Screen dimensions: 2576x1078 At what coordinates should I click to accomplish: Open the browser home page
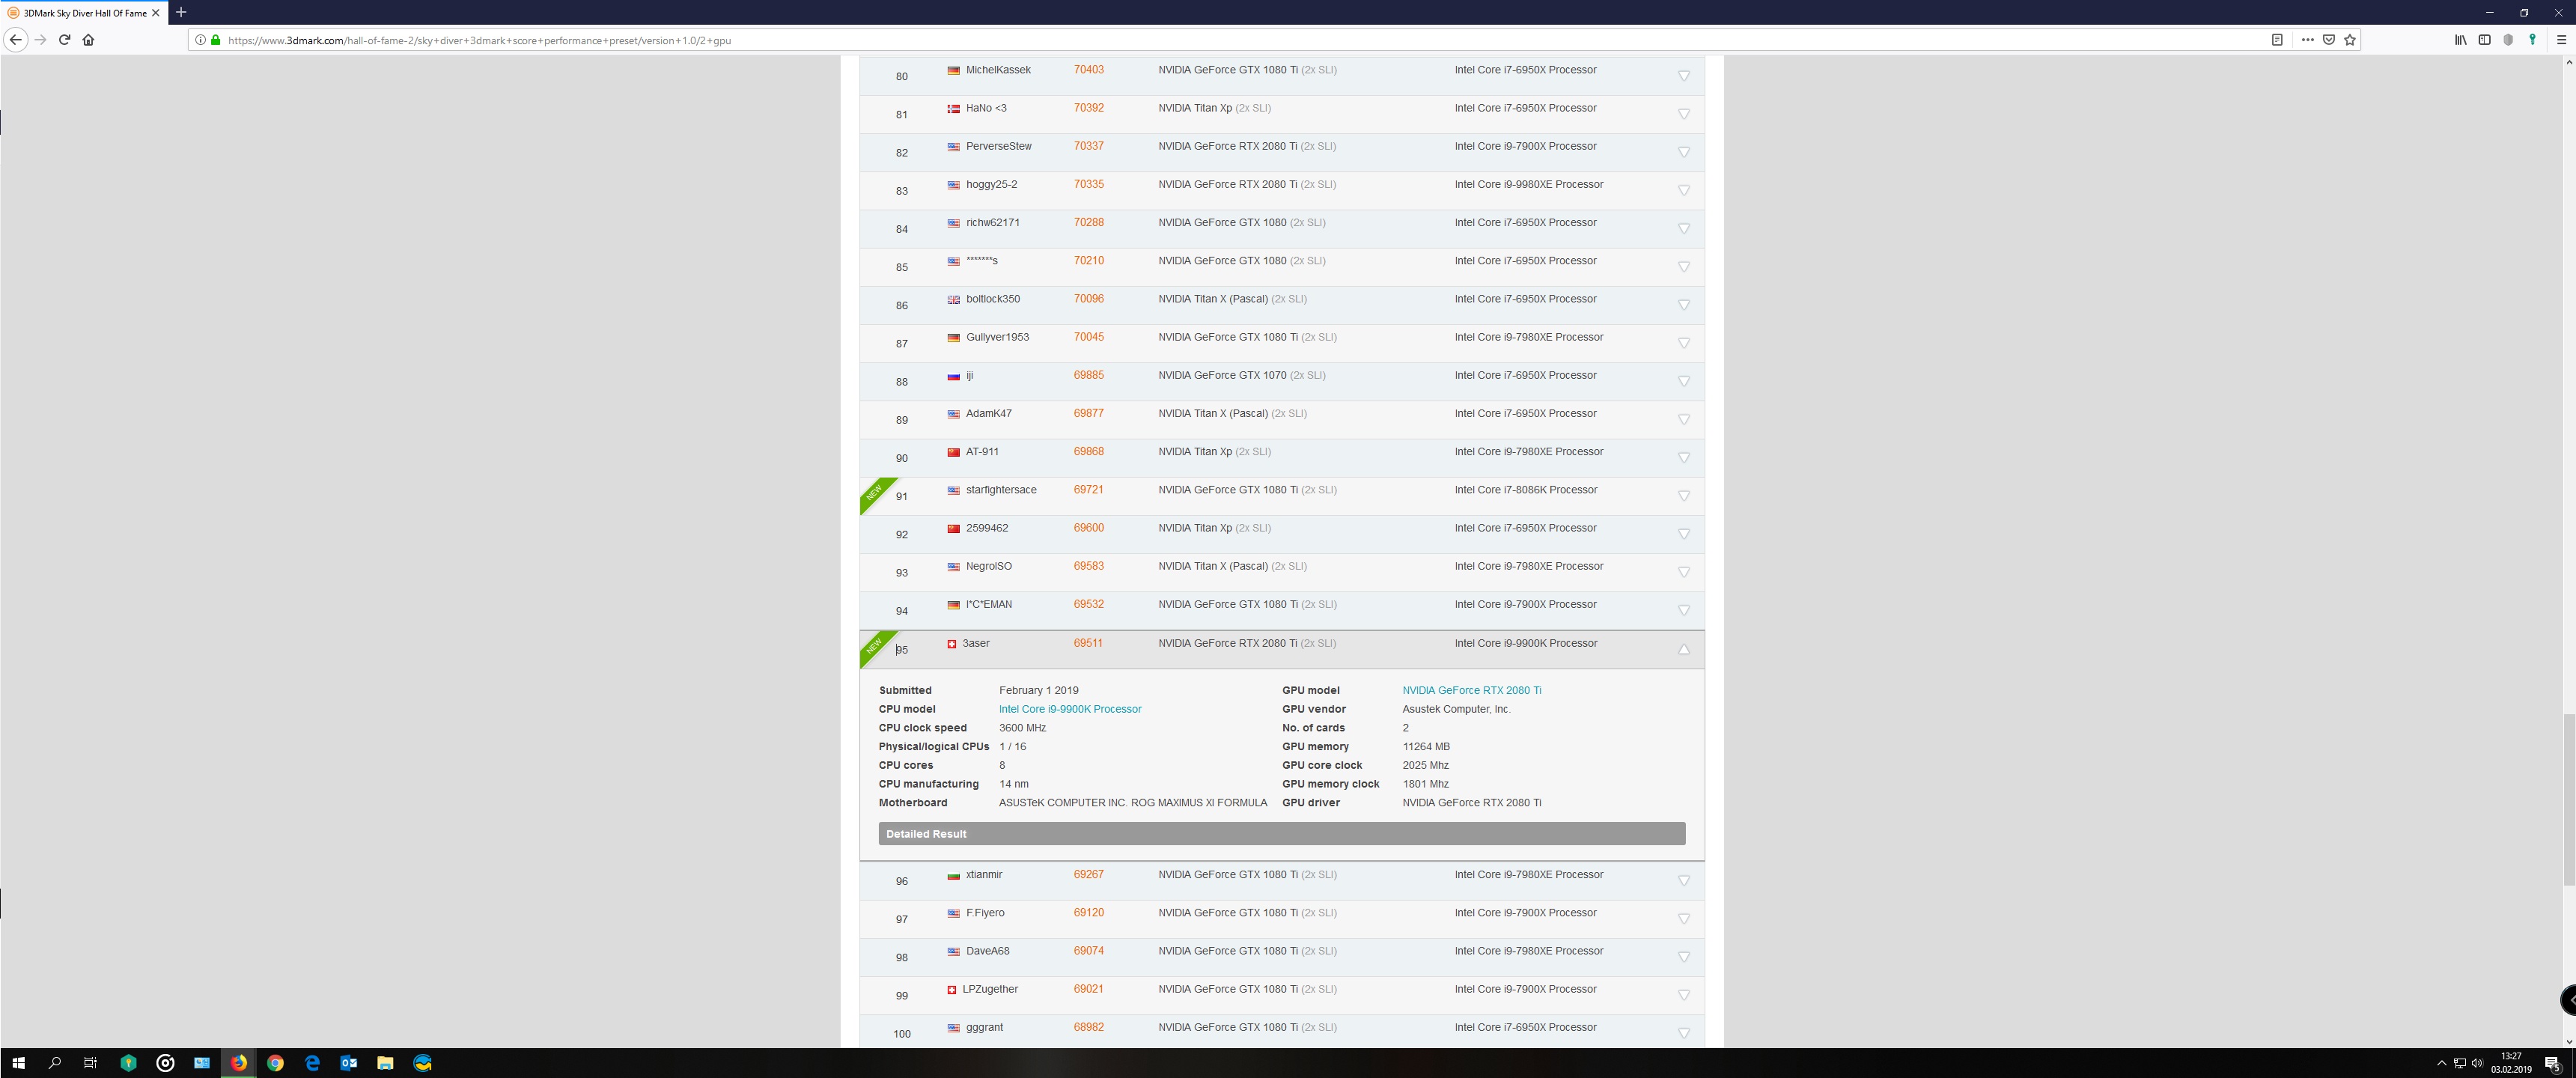[x=89, y=40]
